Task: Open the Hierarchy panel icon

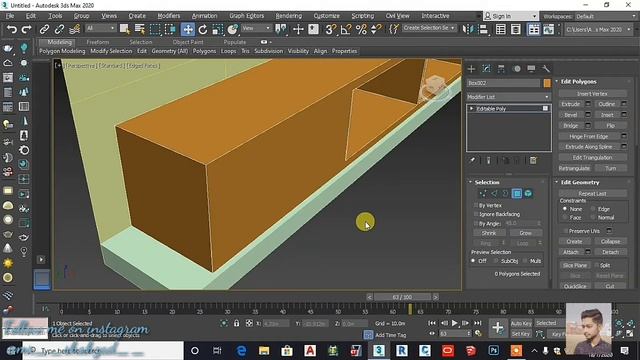Action: tap(501, 69)
